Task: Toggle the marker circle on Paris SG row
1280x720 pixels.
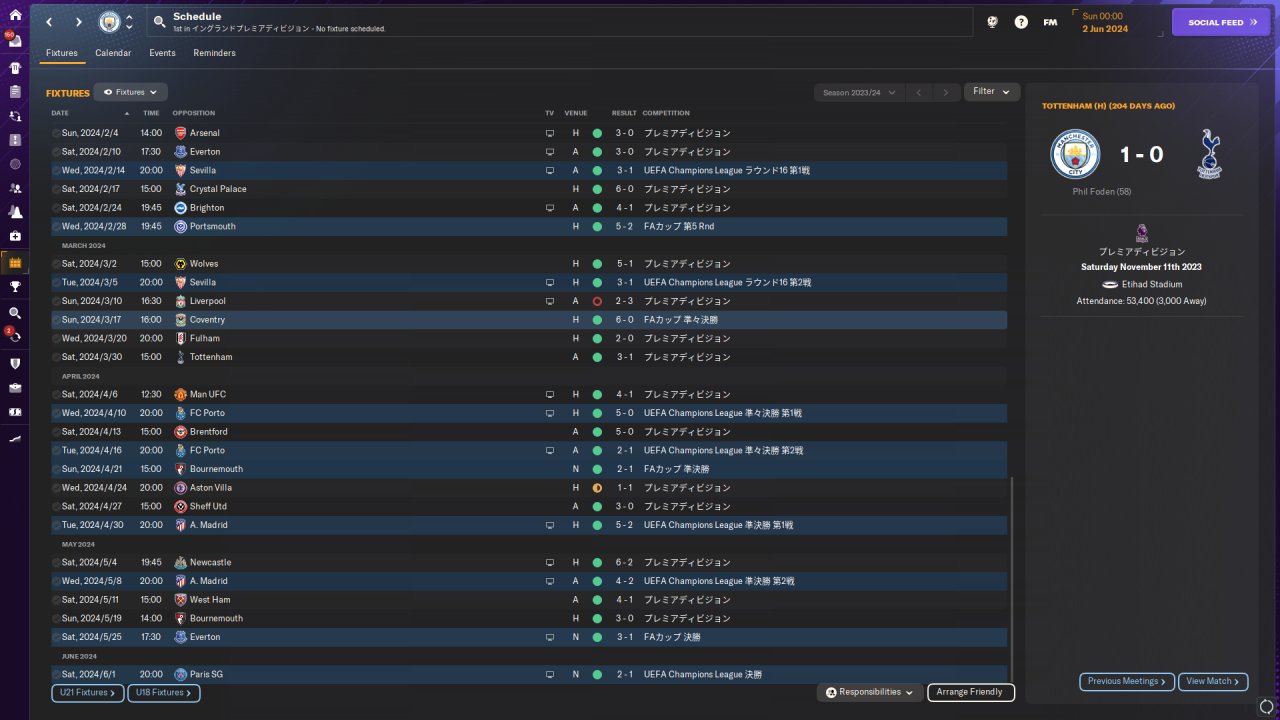Action: coord(56,675)
